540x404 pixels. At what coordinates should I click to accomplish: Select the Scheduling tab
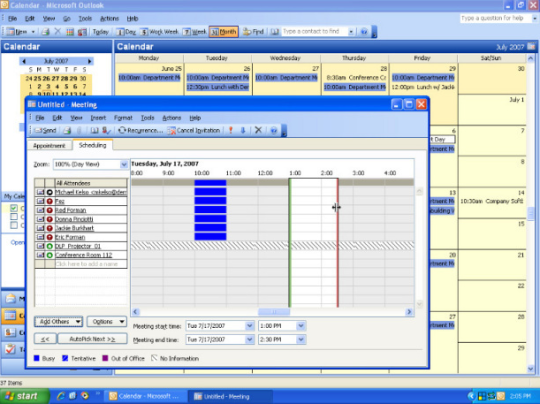click(92, 145)
